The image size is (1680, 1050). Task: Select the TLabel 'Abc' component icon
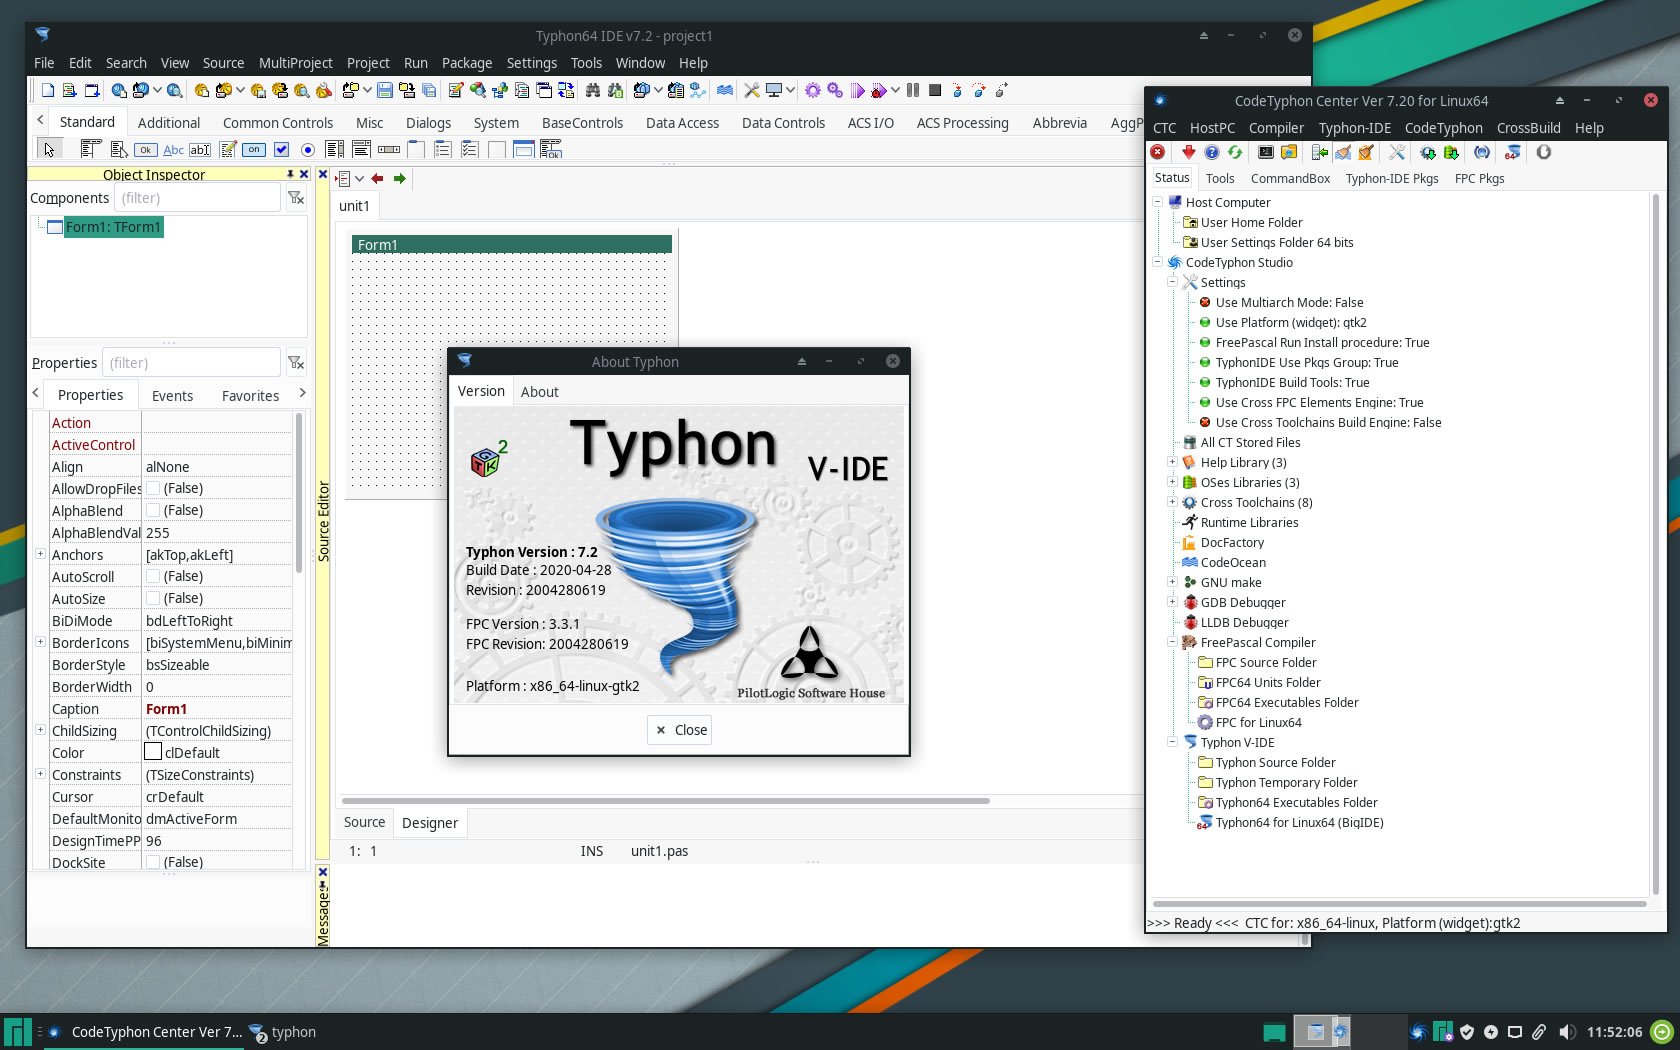click(173, 149)
